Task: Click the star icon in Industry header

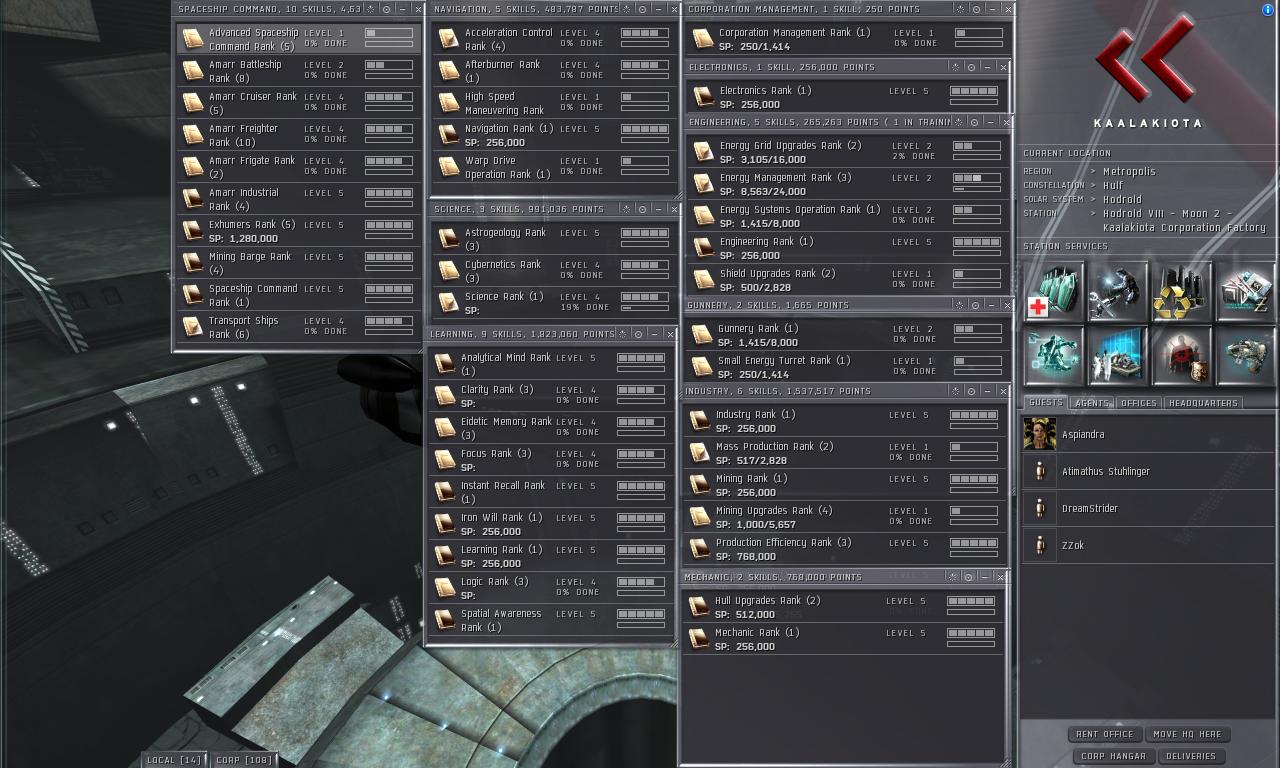Action: pos(955,391)
